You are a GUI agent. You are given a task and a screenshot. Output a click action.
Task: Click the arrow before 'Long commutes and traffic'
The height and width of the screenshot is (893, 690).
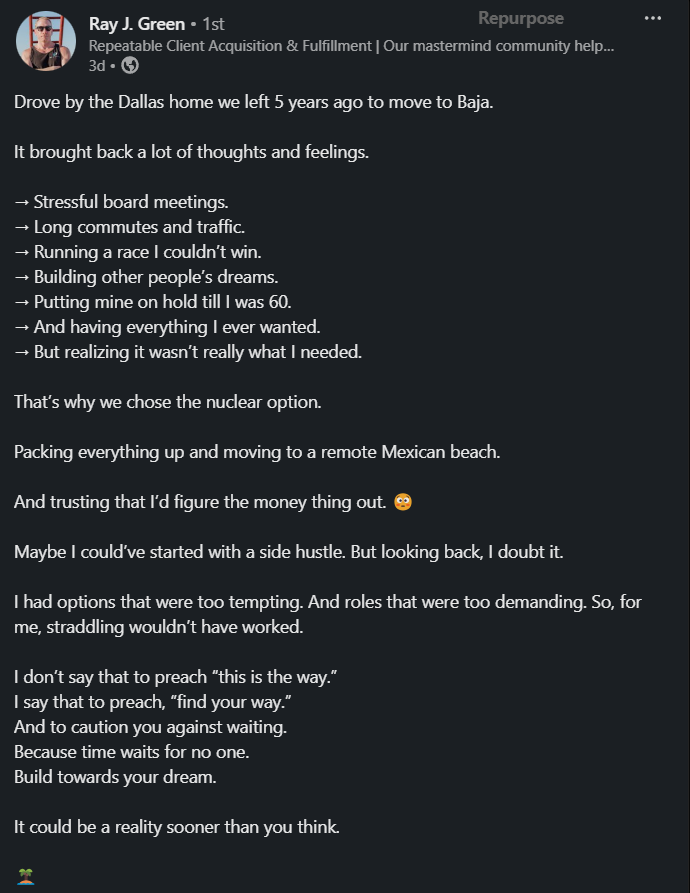tap(22, 227)
